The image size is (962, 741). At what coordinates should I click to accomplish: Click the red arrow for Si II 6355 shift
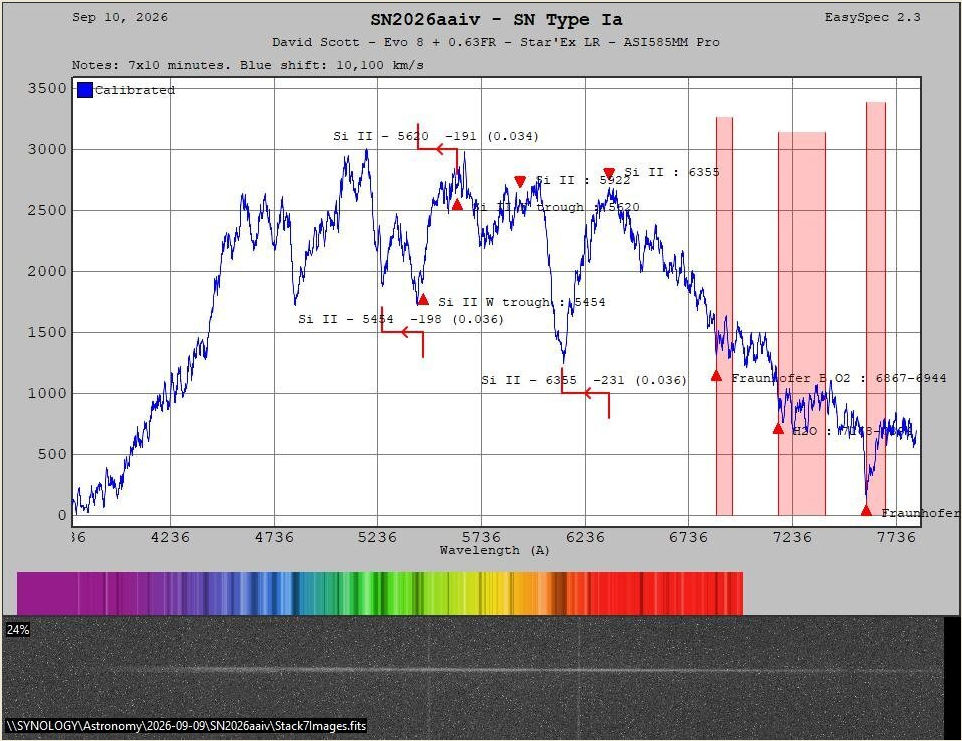pyautogui.click(x=585, y=393)
